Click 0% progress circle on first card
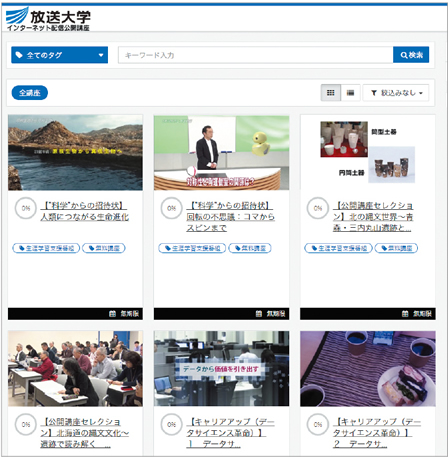This screenshot has height=457, width=448. pos(26,208)
